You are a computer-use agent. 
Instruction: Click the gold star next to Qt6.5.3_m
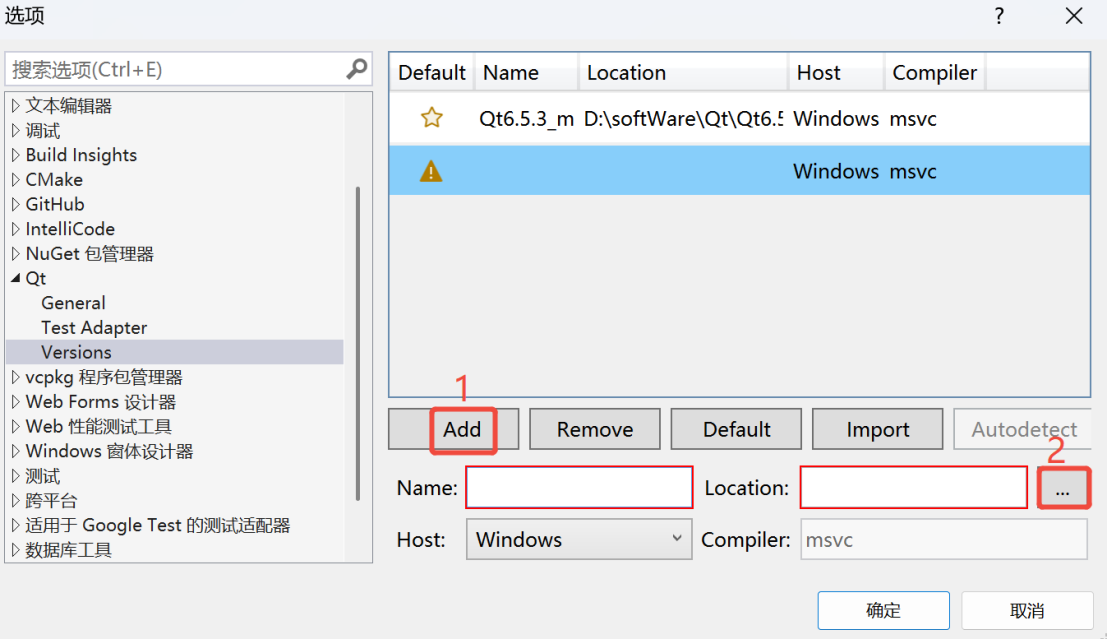(x=431, y=118)
